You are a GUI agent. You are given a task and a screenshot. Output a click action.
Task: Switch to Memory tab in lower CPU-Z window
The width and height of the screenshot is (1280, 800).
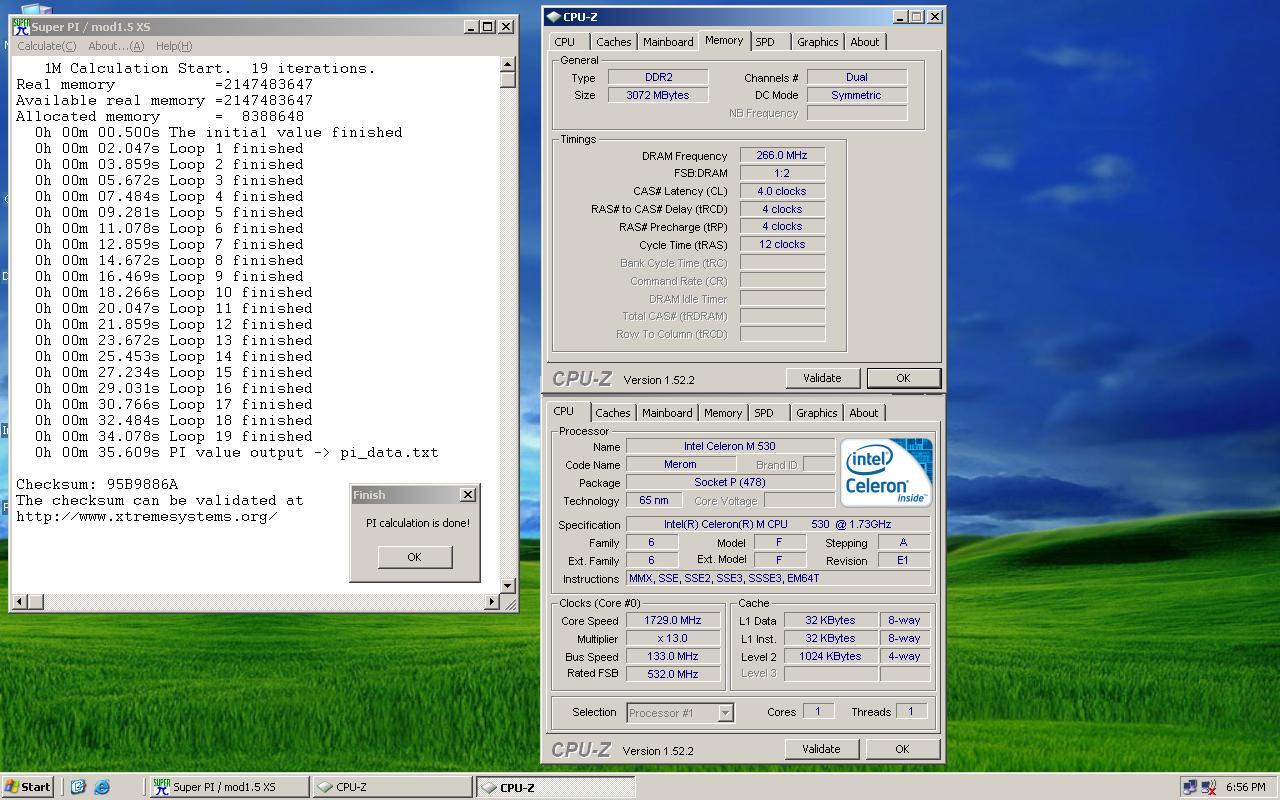722,413
